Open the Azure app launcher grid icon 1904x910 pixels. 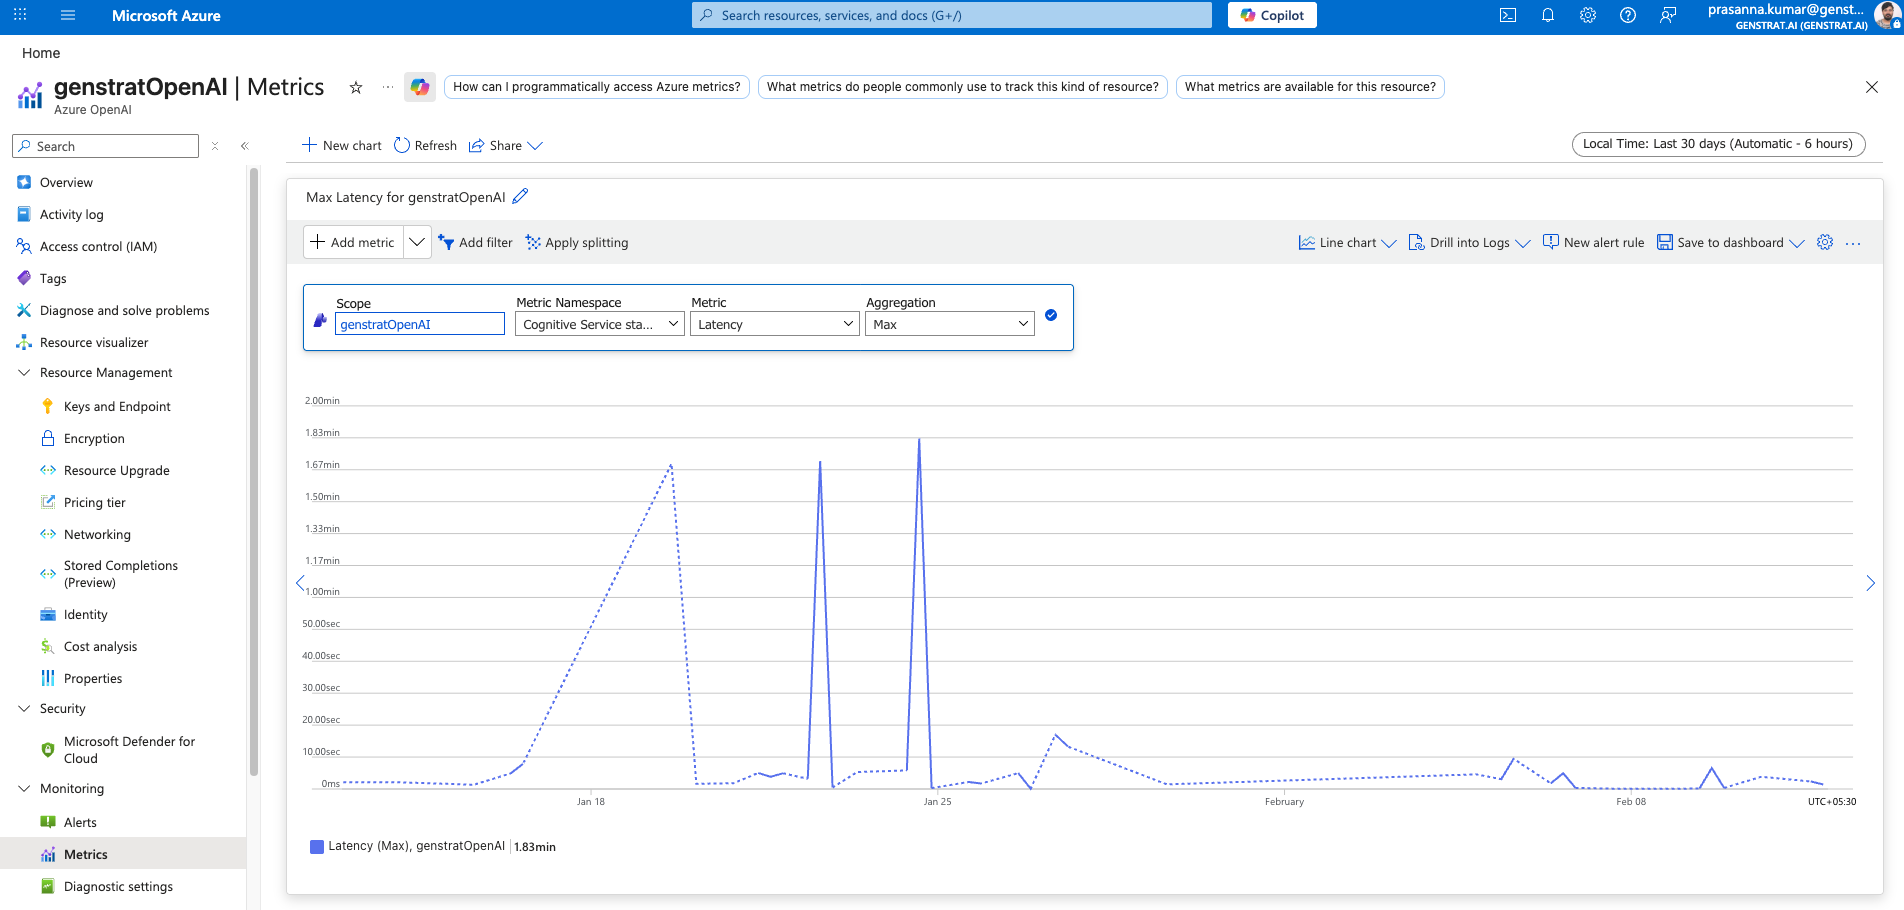pos(20,15)
